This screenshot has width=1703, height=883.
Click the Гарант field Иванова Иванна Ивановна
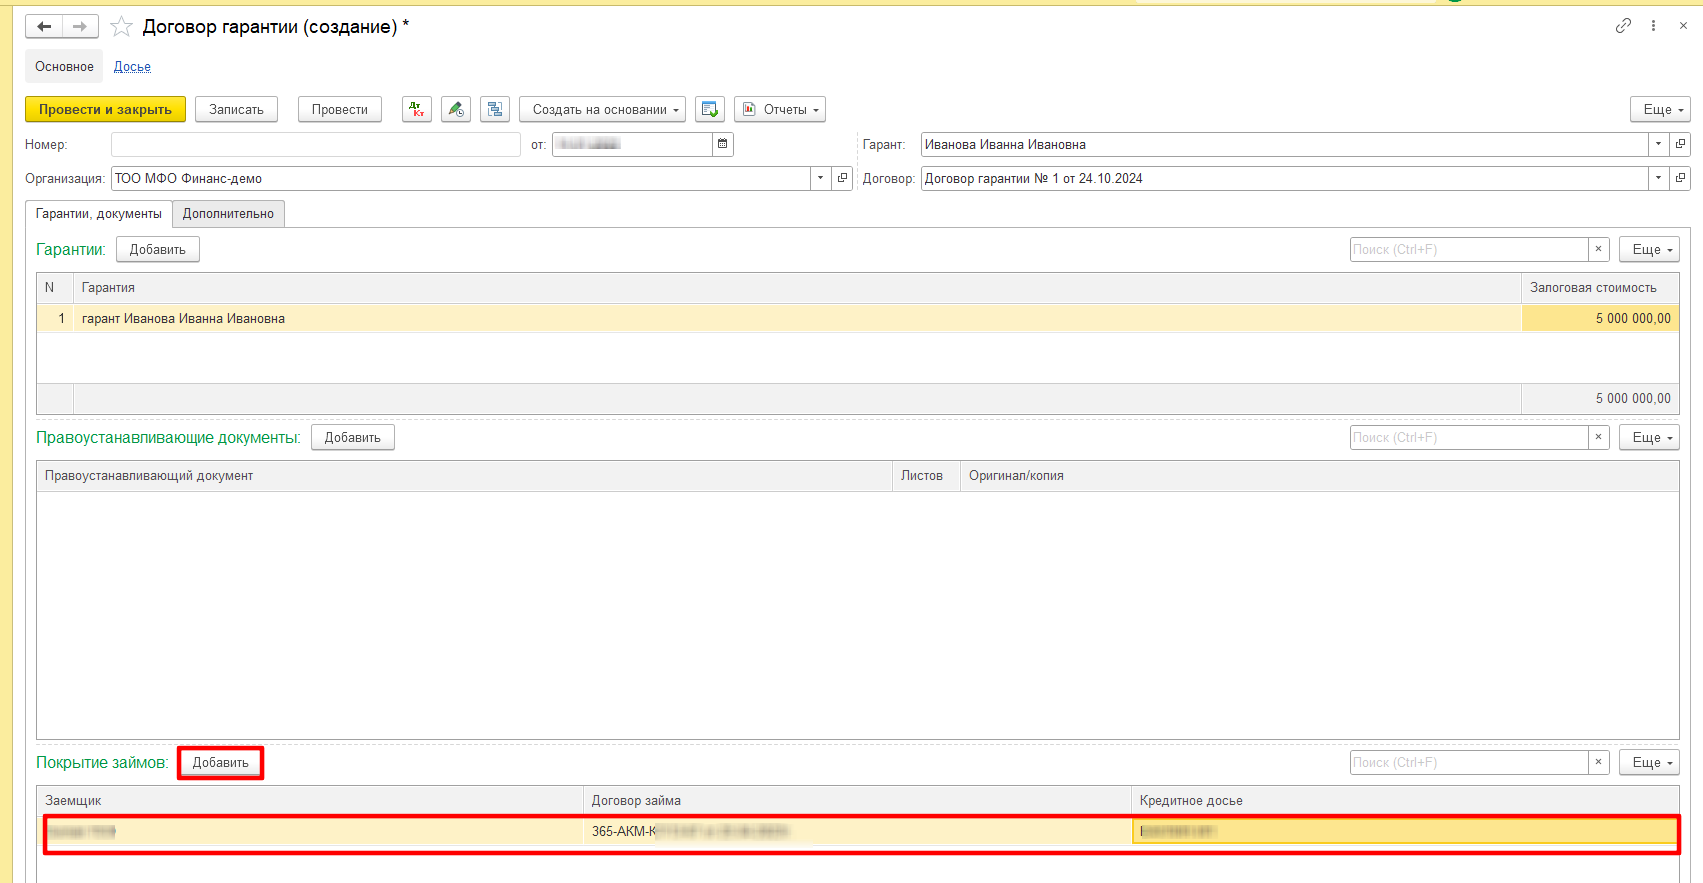coord(1284,144)
